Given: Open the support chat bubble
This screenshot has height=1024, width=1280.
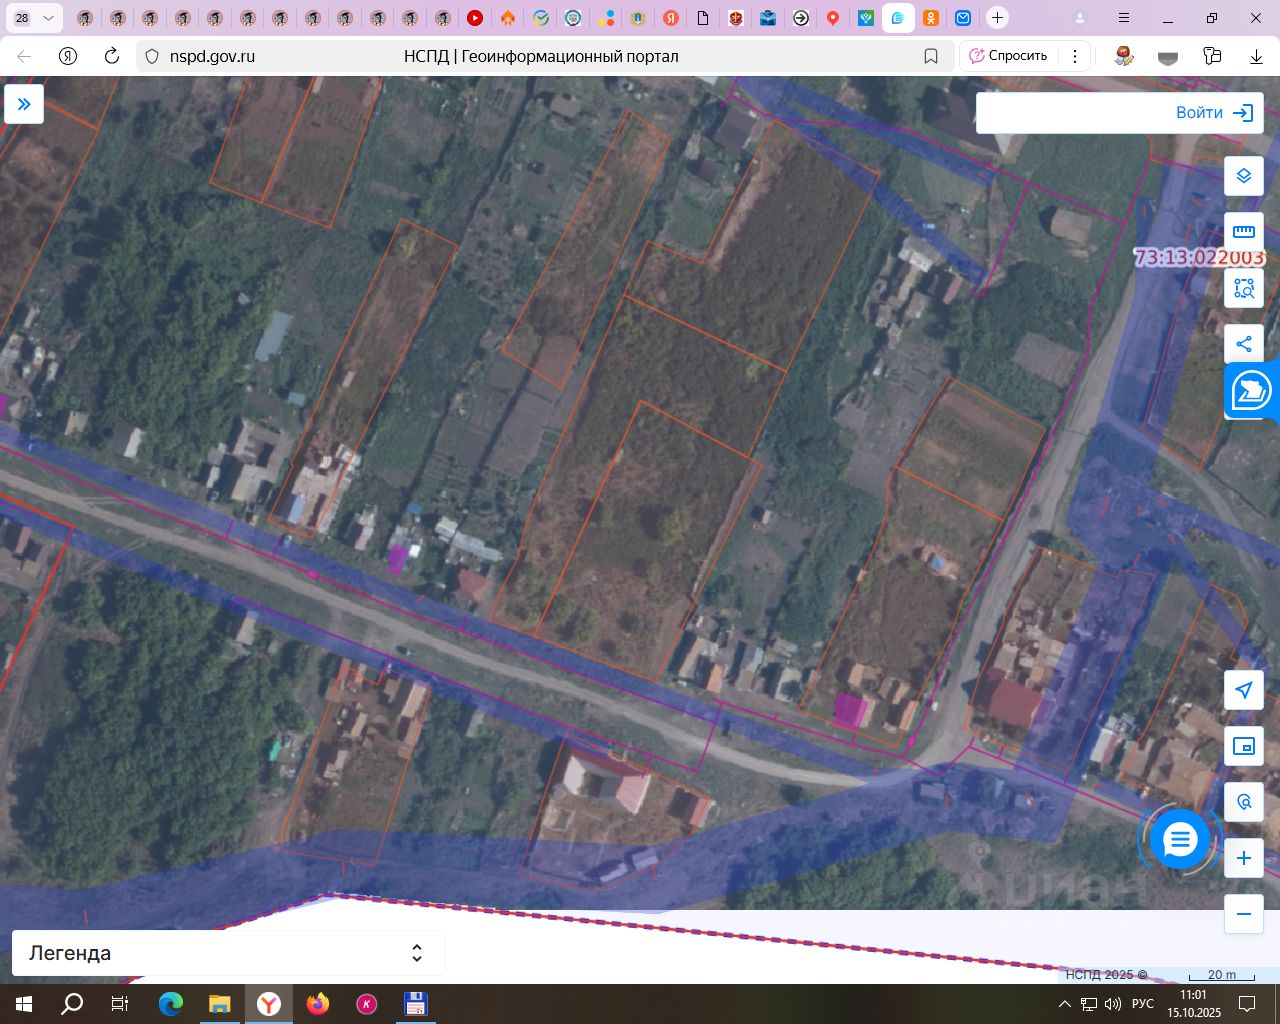Looking at the screenshot, I should point(1180,840).
